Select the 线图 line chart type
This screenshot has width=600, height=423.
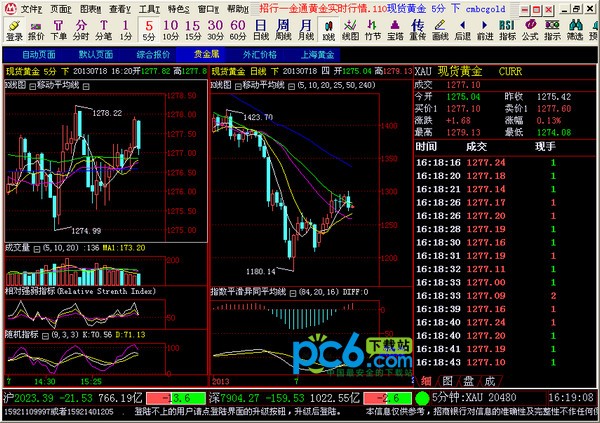[350, 30]
